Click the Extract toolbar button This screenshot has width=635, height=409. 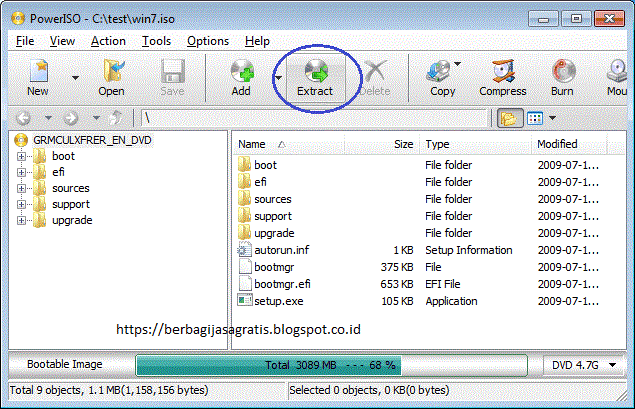[x=315, y=78]
